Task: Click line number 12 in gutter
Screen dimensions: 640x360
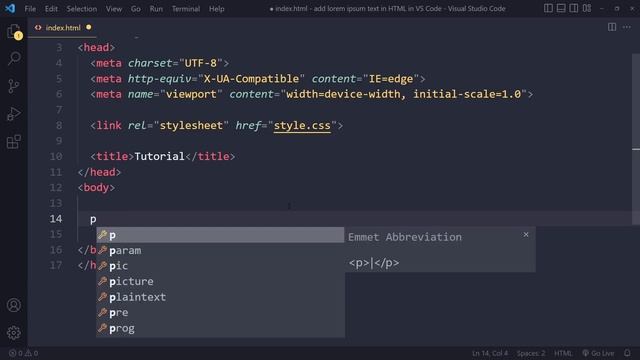Action: click(x=56, y=187)
